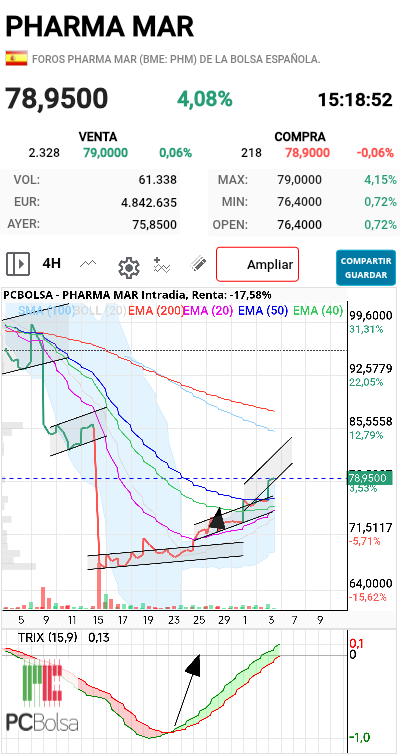Screen dimensions: 400x754
Task: Click the MAX value 79,0000
Action: pyautogui.click(x=300, y=180)
